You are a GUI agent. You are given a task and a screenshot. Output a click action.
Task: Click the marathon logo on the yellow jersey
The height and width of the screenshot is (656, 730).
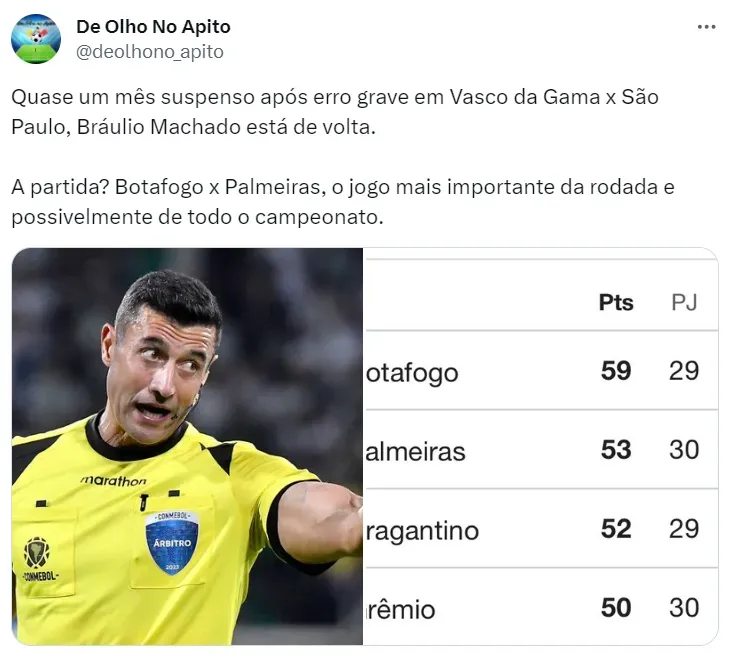(x=113, y=480)
